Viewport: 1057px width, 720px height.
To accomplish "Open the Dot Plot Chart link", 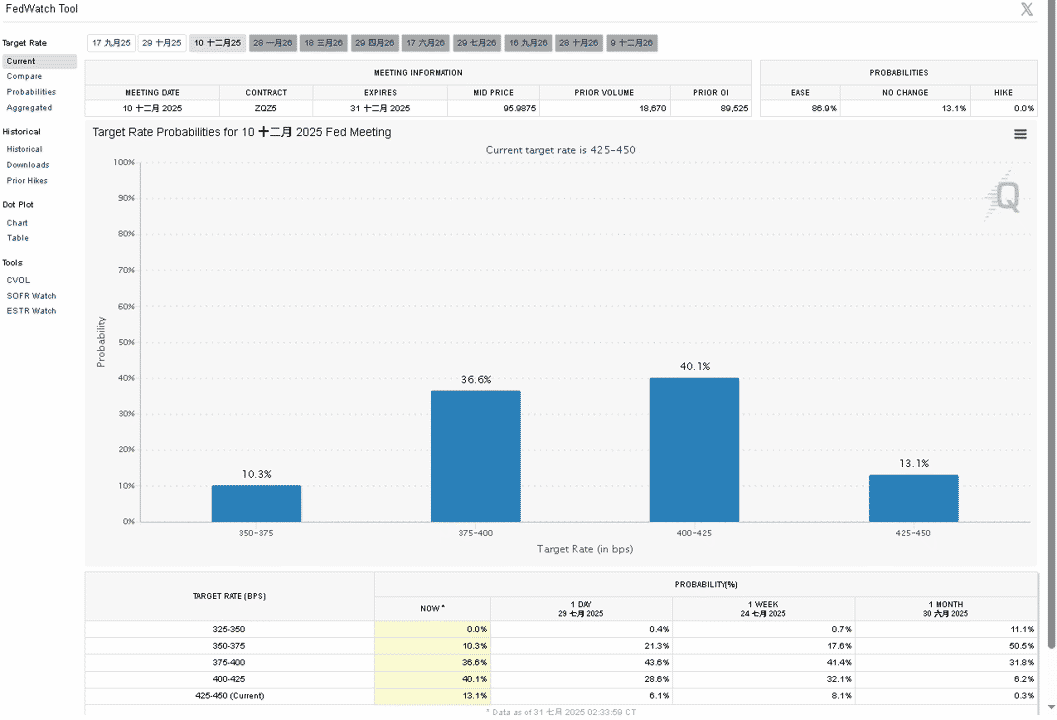I will click(x=17, y=223).
